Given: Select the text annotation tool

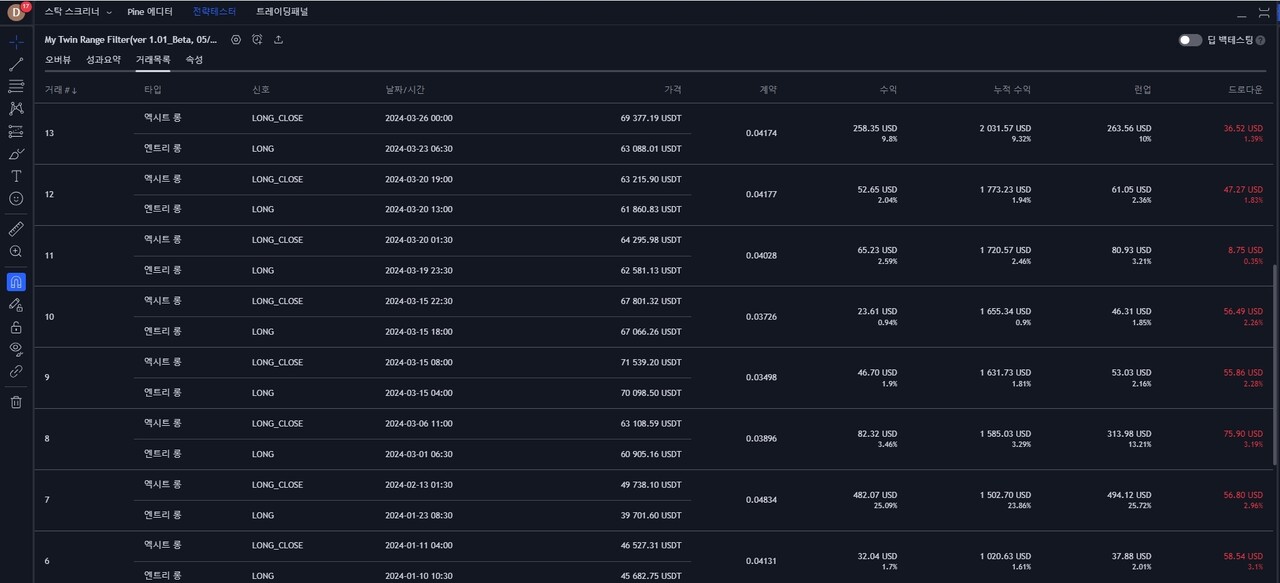Looking at the screenshot, I should coord(16,176).
